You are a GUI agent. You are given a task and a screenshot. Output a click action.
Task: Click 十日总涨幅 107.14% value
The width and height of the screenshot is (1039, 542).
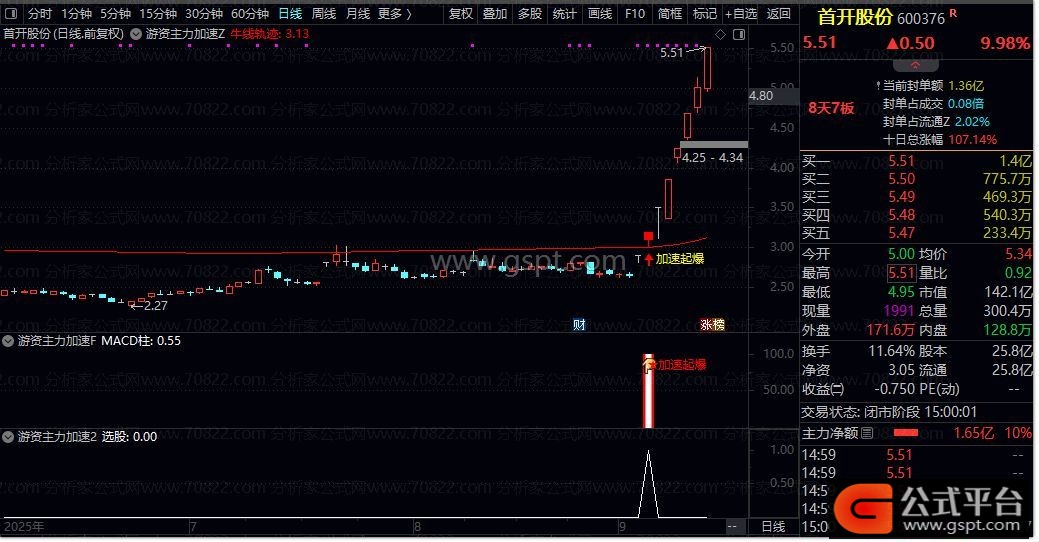(973, 140)
